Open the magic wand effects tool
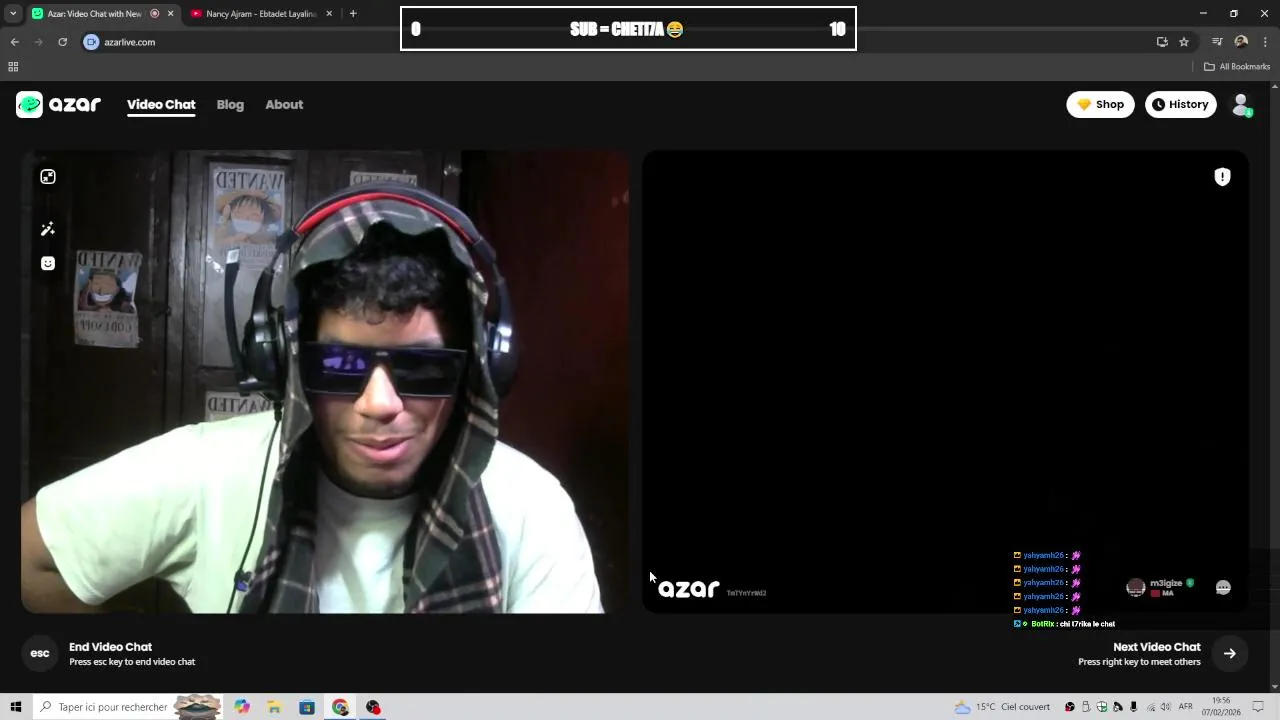This screenshot has height=720, width=1280. tap(48, 229)
